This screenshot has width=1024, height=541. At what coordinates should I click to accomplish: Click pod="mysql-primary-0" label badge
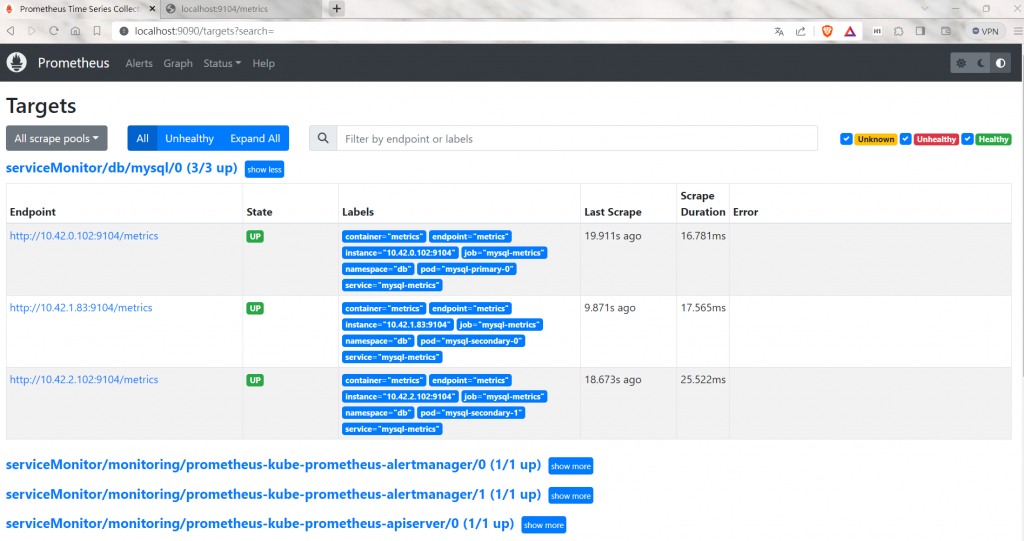click(467, 269)
